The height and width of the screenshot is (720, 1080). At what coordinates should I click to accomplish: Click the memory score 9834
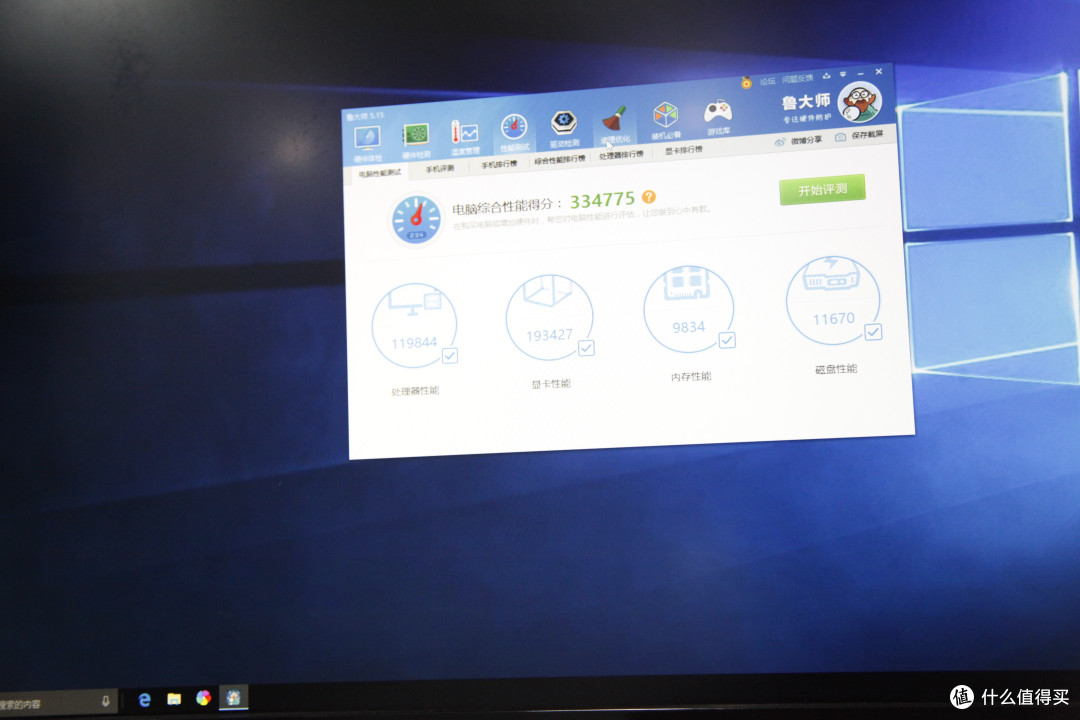point(688,327)
